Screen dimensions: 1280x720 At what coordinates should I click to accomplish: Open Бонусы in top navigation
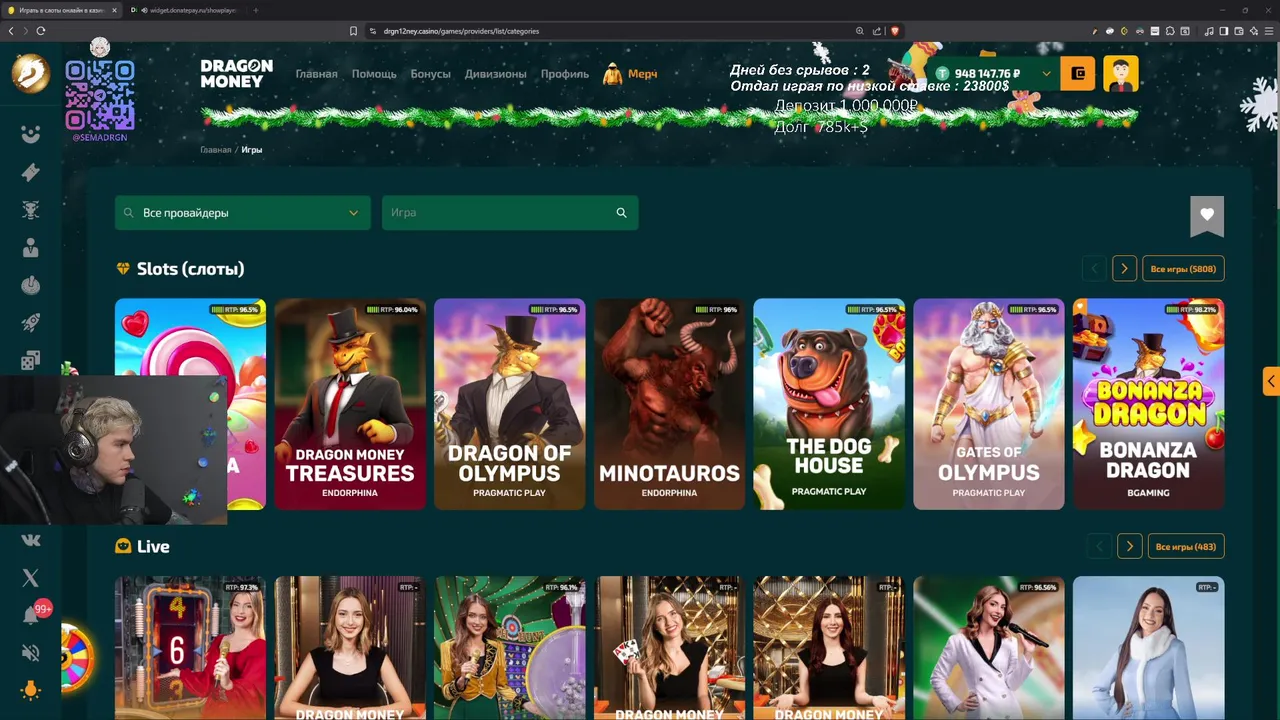431,74
